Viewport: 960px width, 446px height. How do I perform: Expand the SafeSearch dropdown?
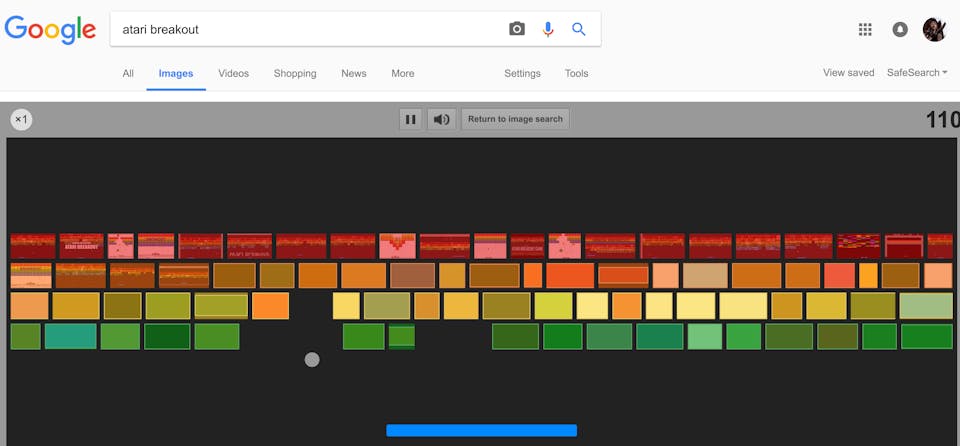point(917,73)
